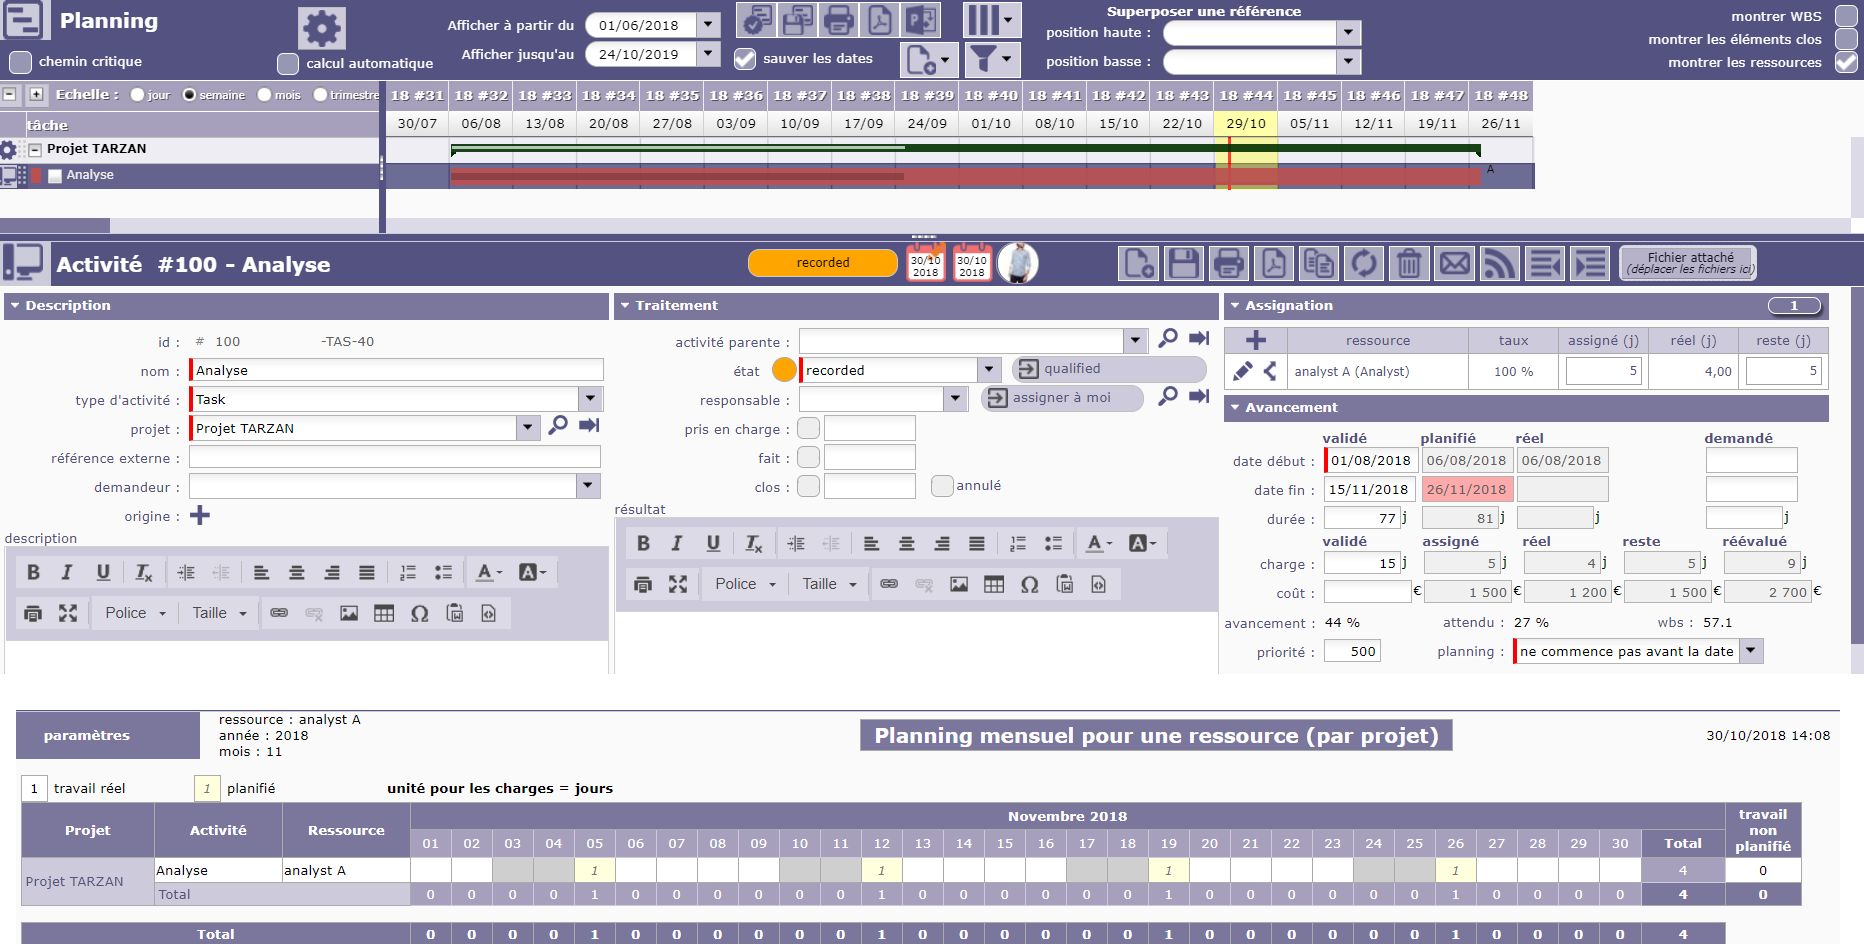The width and height of the screenshot is (1864, 952).
Task: Enable the chemin critique checkbox
Action: click(20, 62)
